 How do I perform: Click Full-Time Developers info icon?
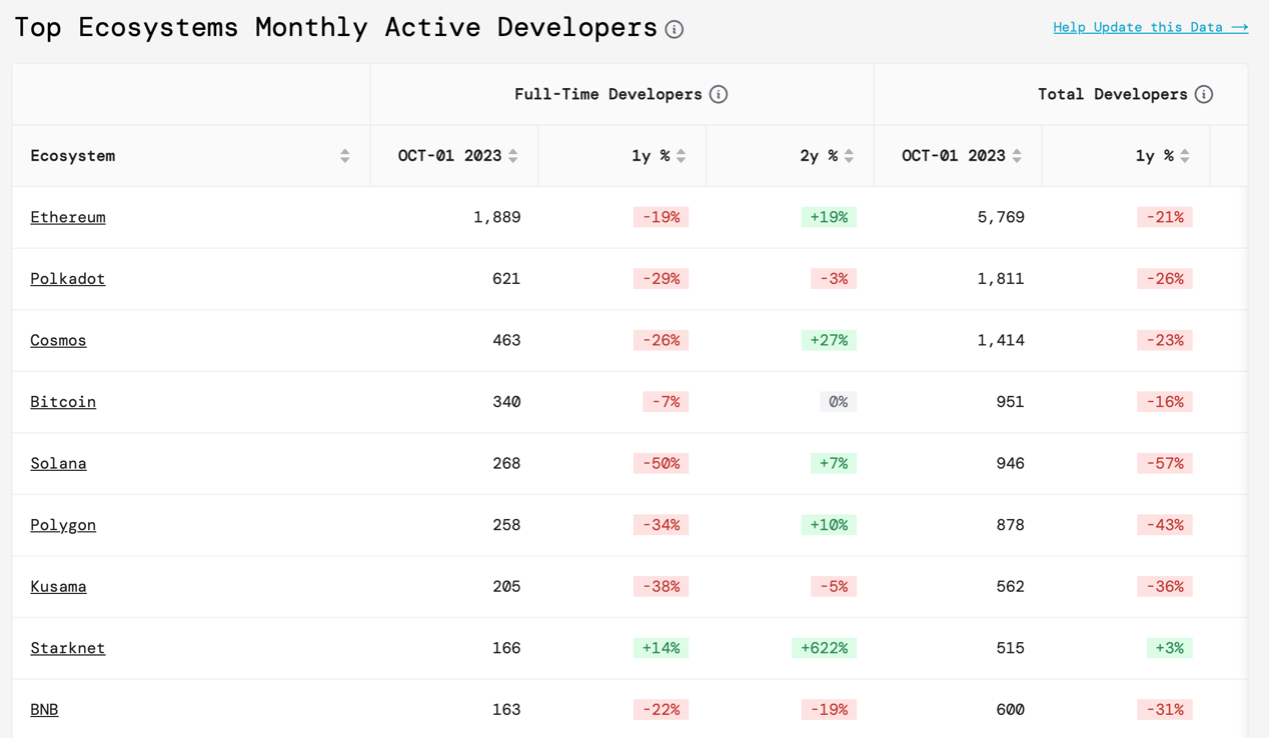coord(718,94)
